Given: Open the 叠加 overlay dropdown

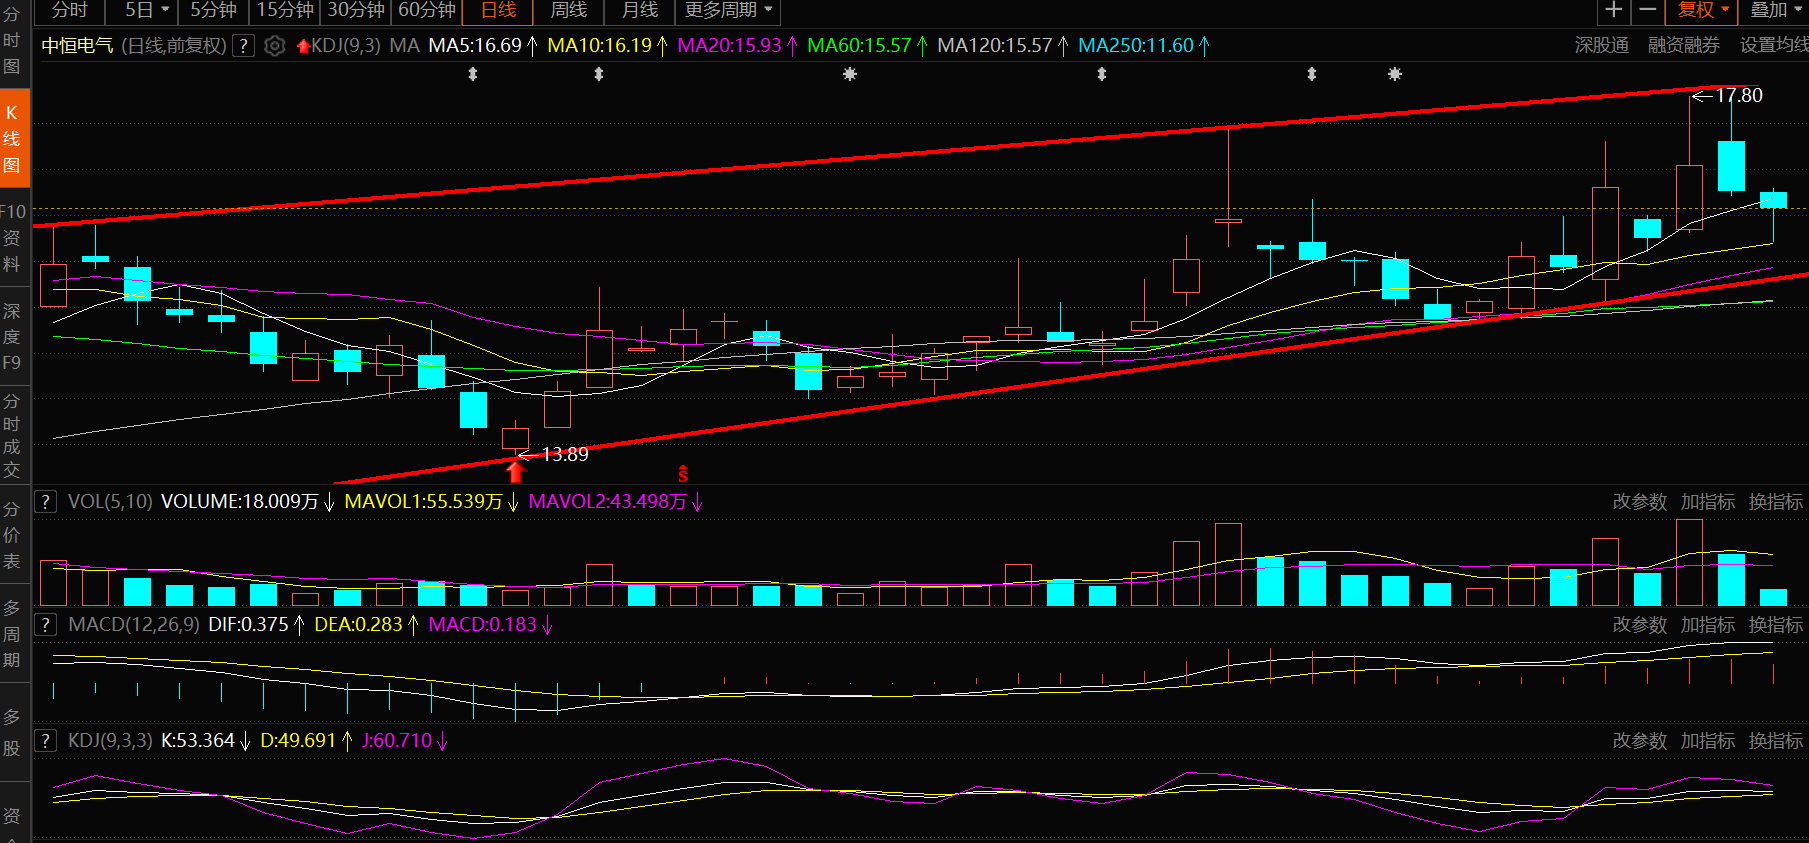Looking at the screenshot, I should pyautogui.click(x=1775, y=10).
